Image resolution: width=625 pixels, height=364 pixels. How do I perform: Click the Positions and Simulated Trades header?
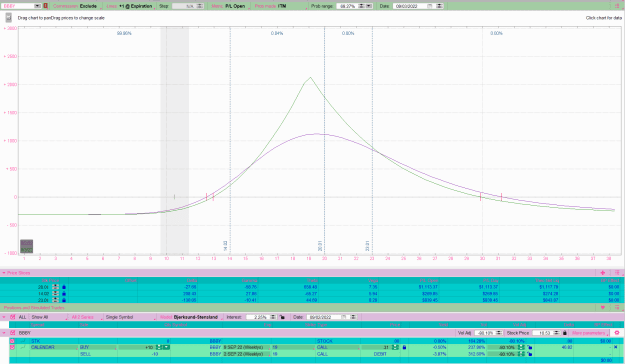pyautogui.click(x=34, y=308)
